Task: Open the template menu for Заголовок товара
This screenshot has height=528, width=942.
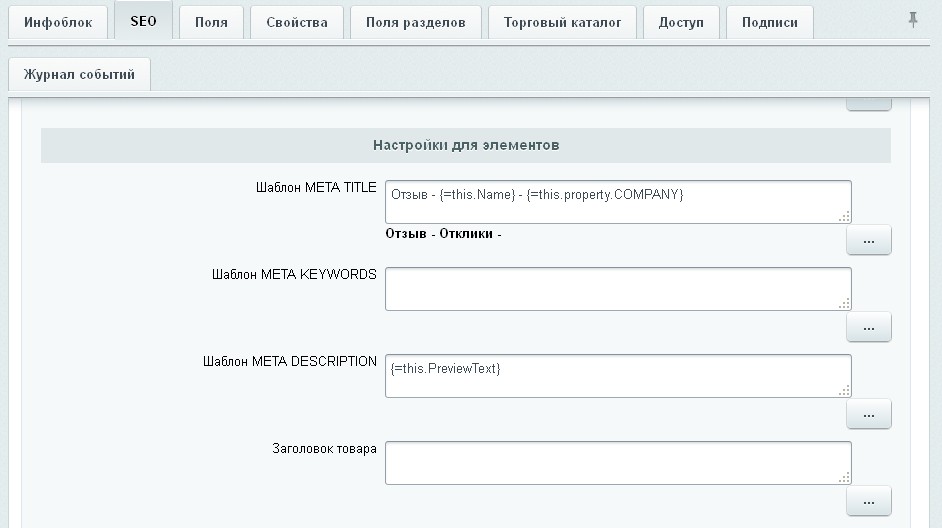Action: click(x=868, y=501)
